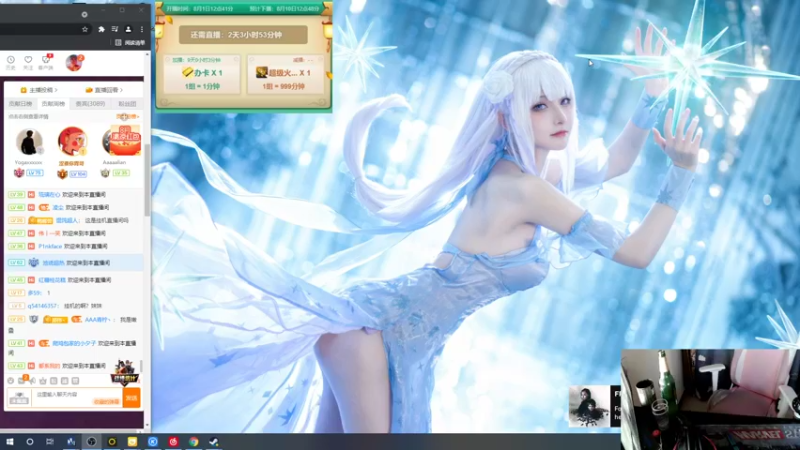Screen dimensions: 800x450
Task: Click the logged-in user avatar in header
Action: coord(74,62)
